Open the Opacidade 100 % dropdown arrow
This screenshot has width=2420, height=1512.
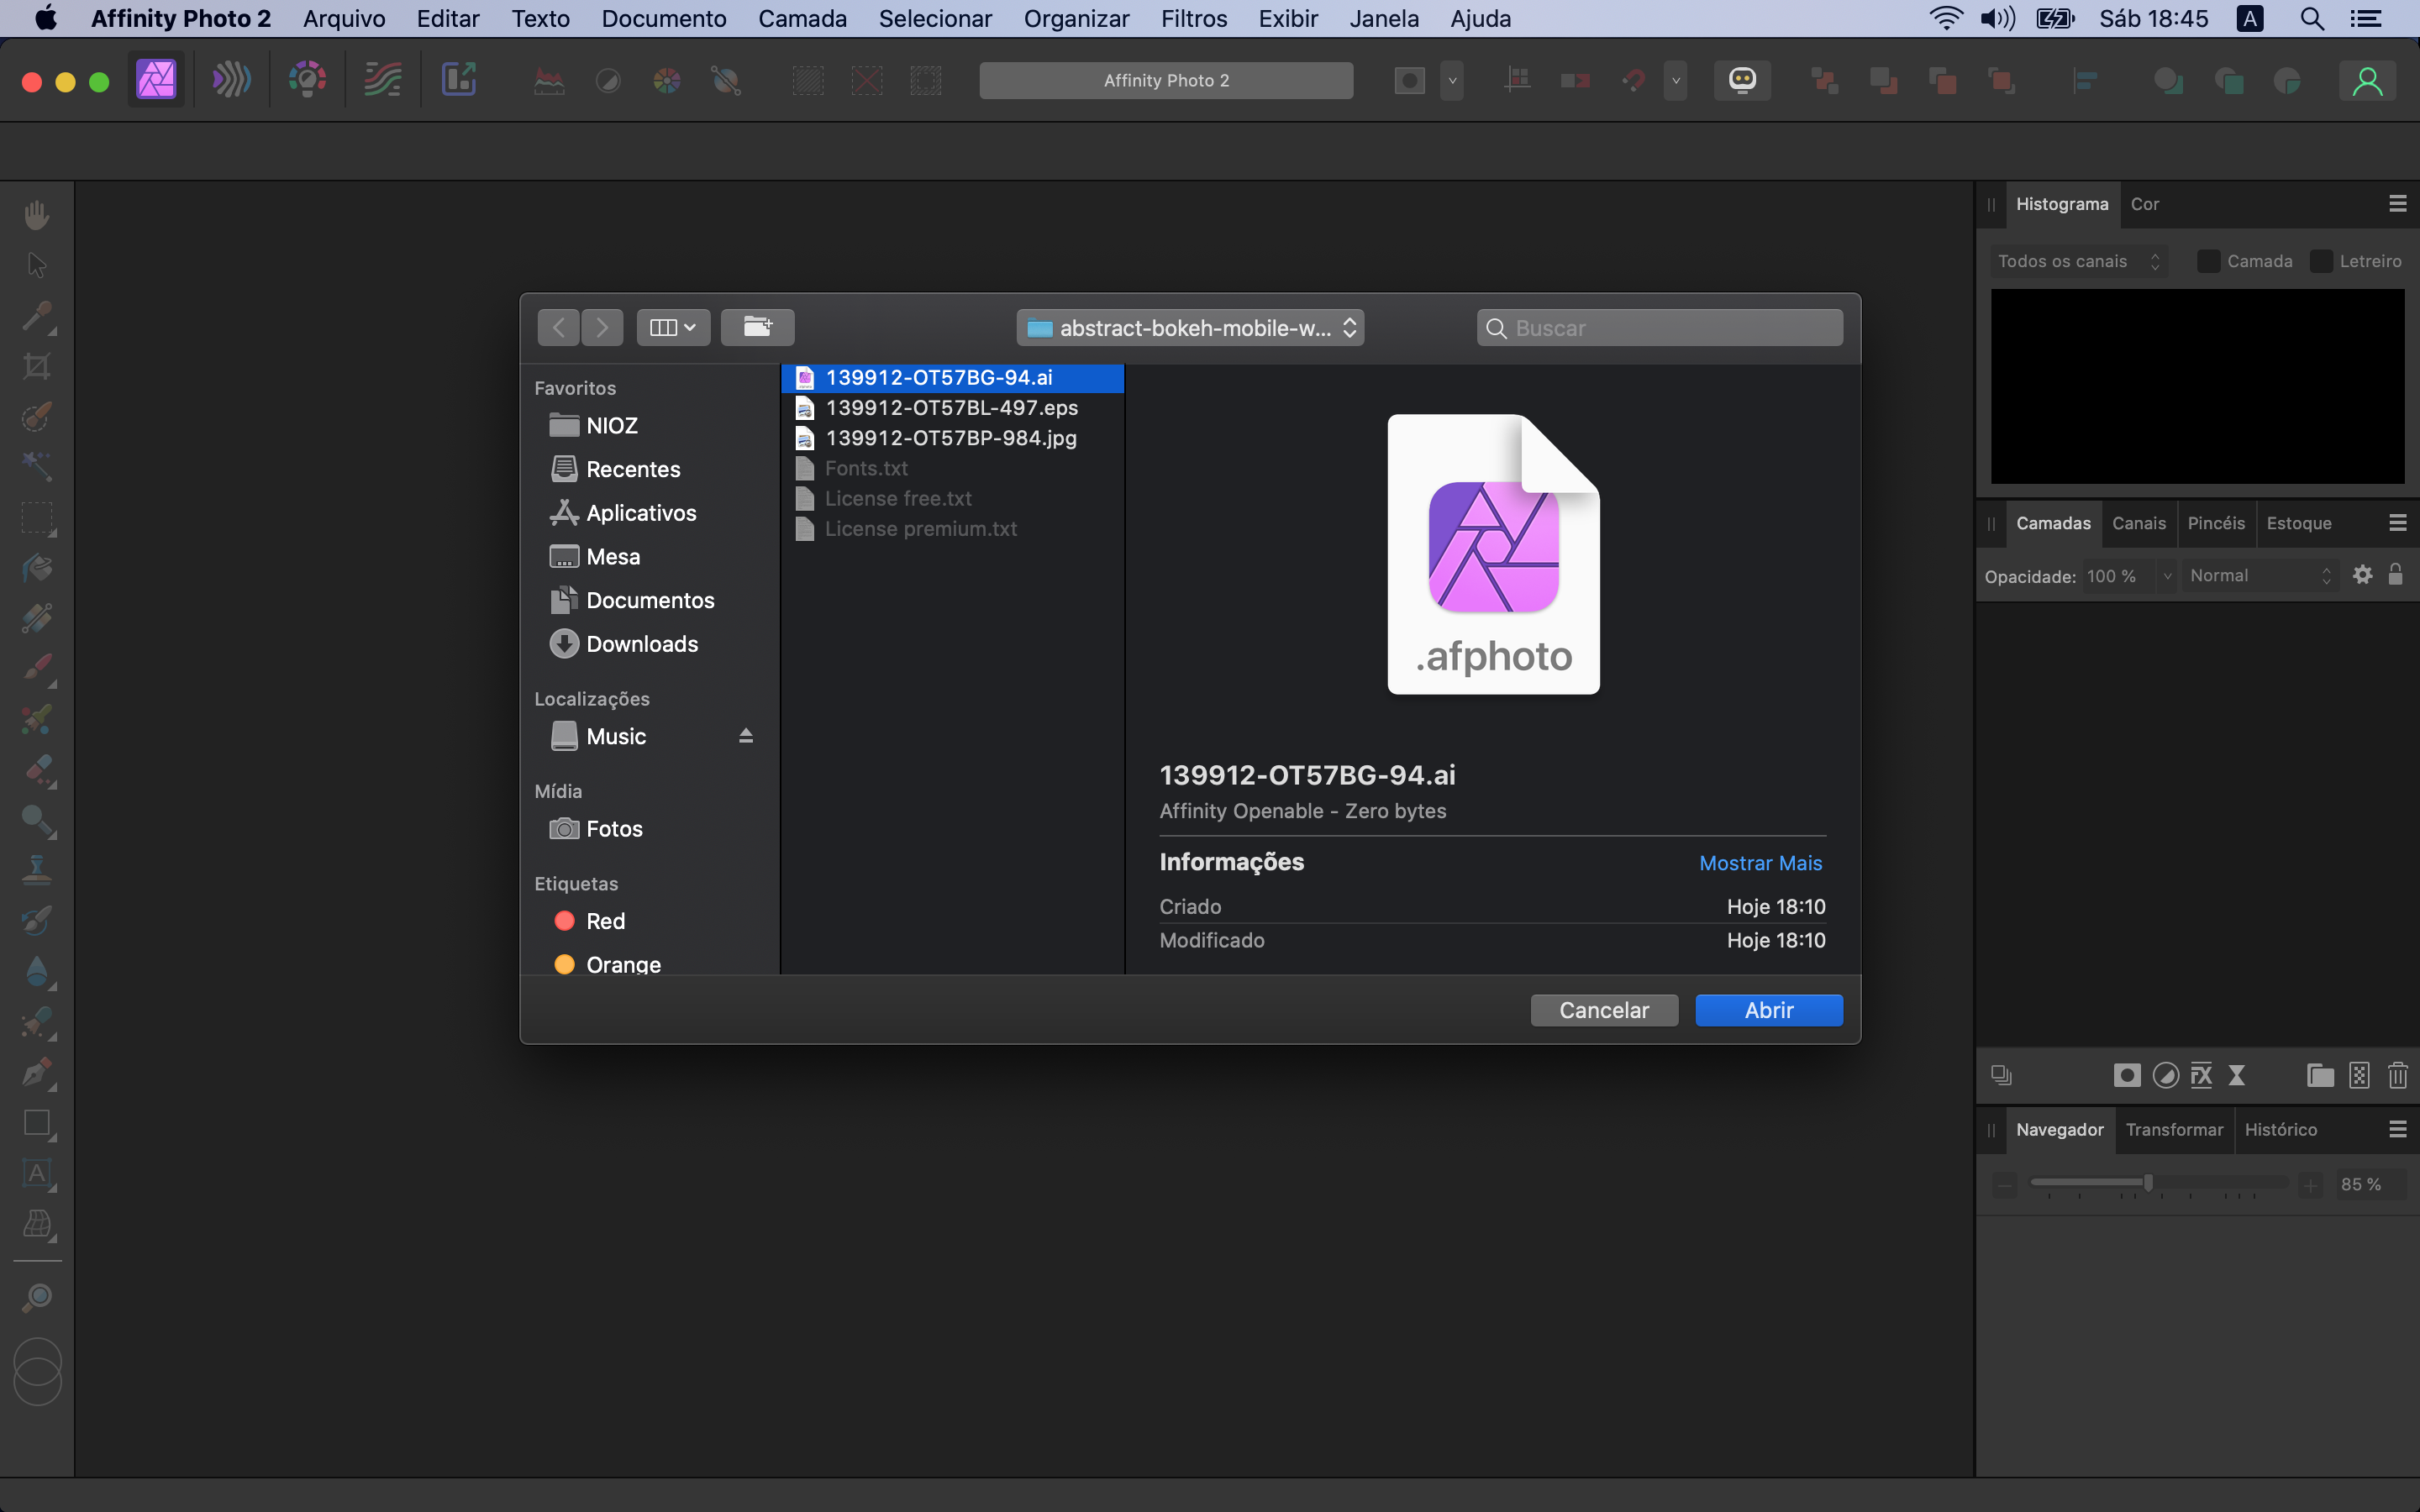[2167, 576]
